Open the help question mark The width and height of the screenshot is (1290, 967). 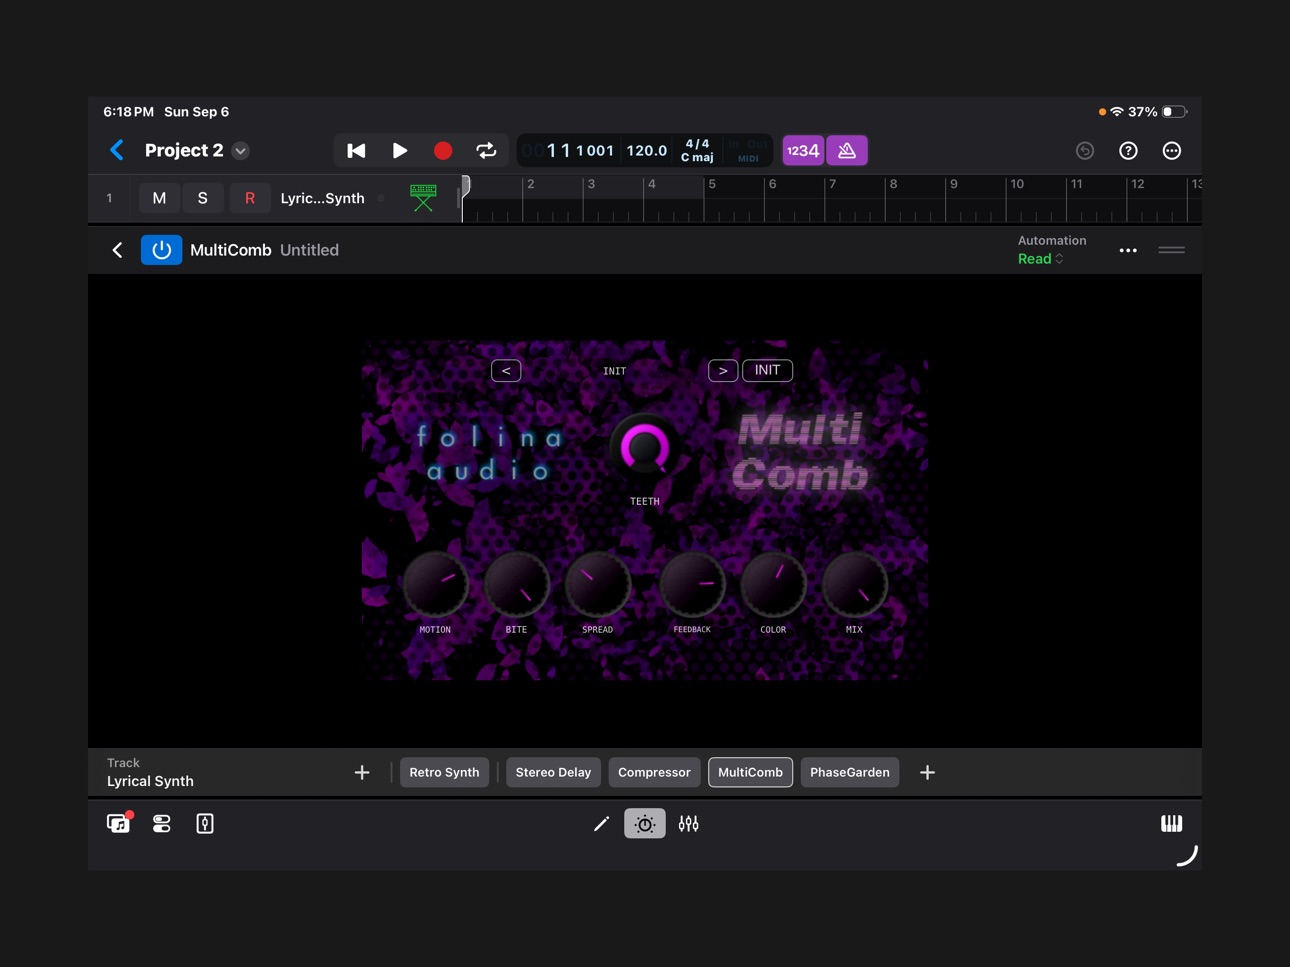[x=1128, y=151]
